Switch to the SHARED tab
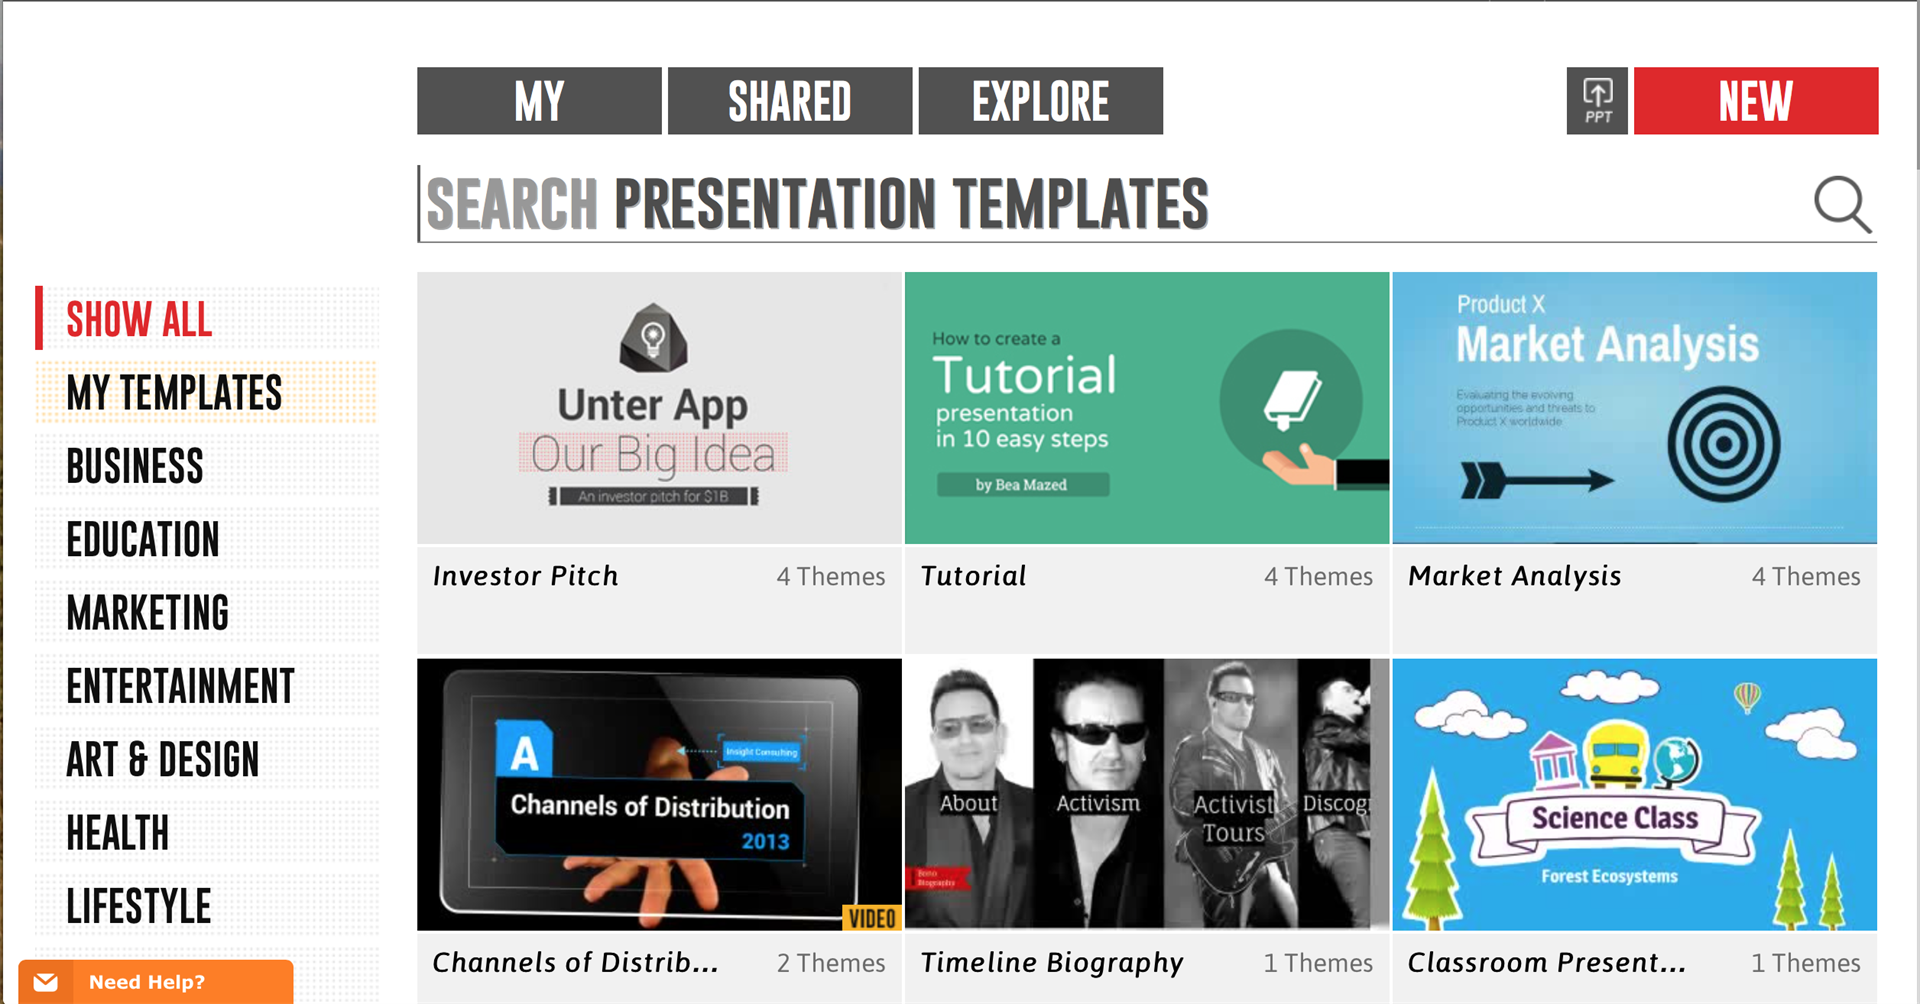This screenshot has width=1920, height=1004. pos(790,101)
